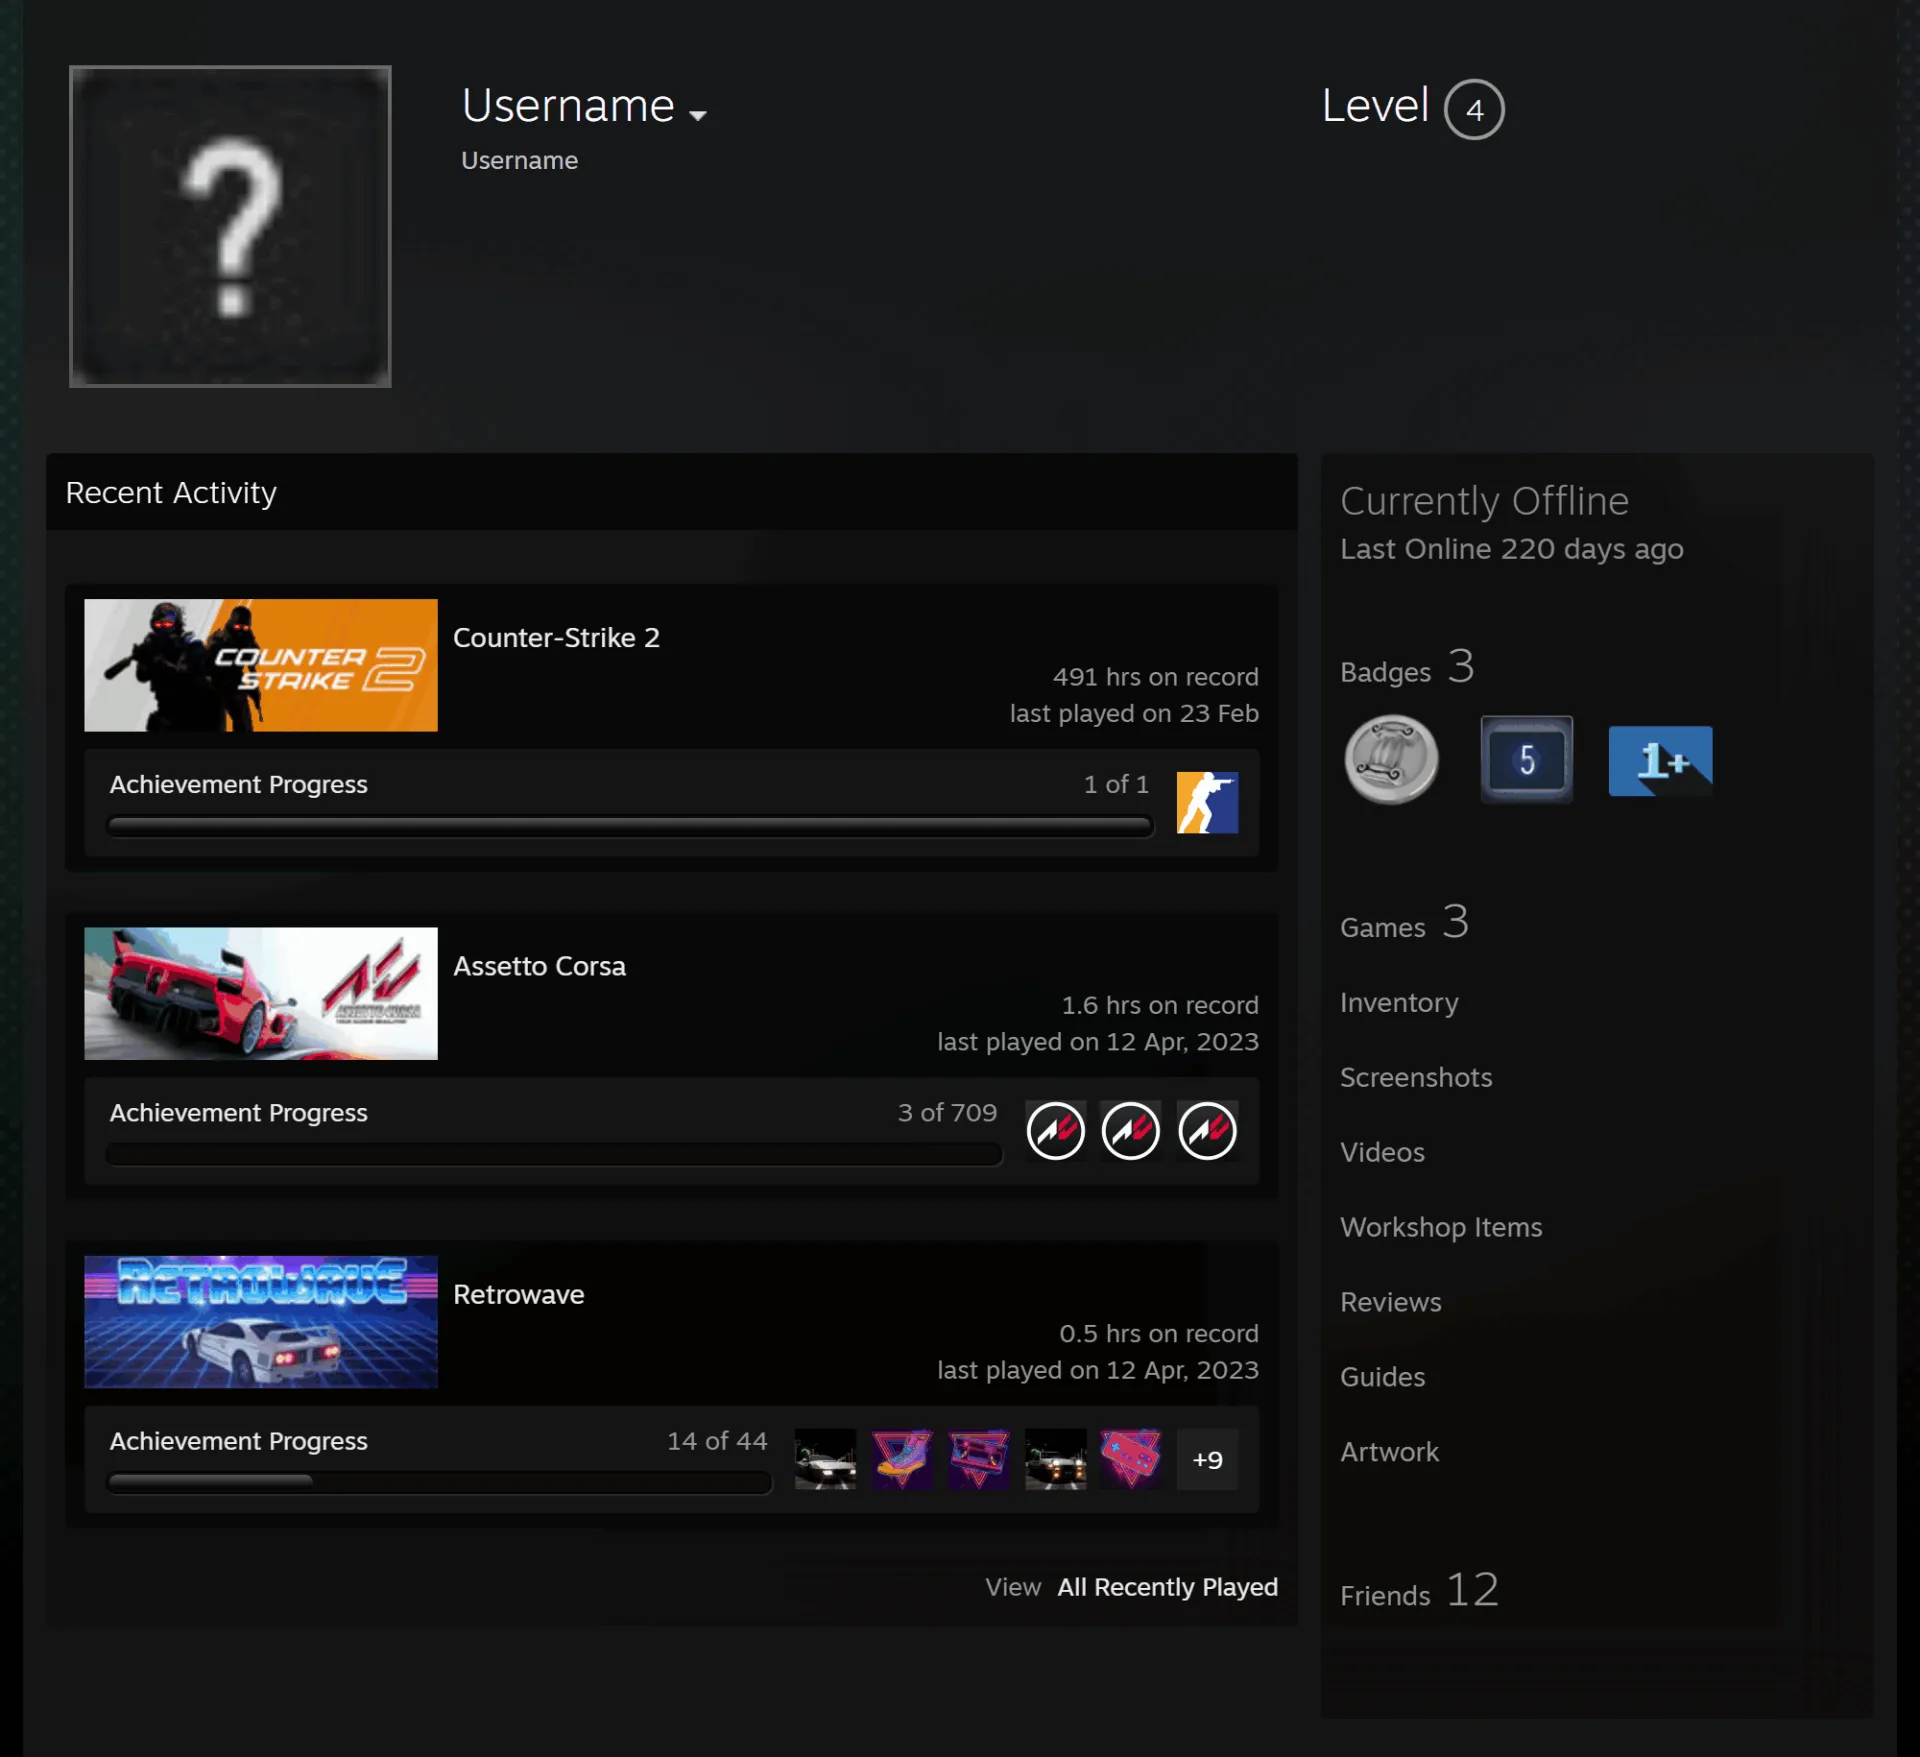The image size is (1920, 1757).
Task: Open the Screenshots link
Action: point(1416,1077)
